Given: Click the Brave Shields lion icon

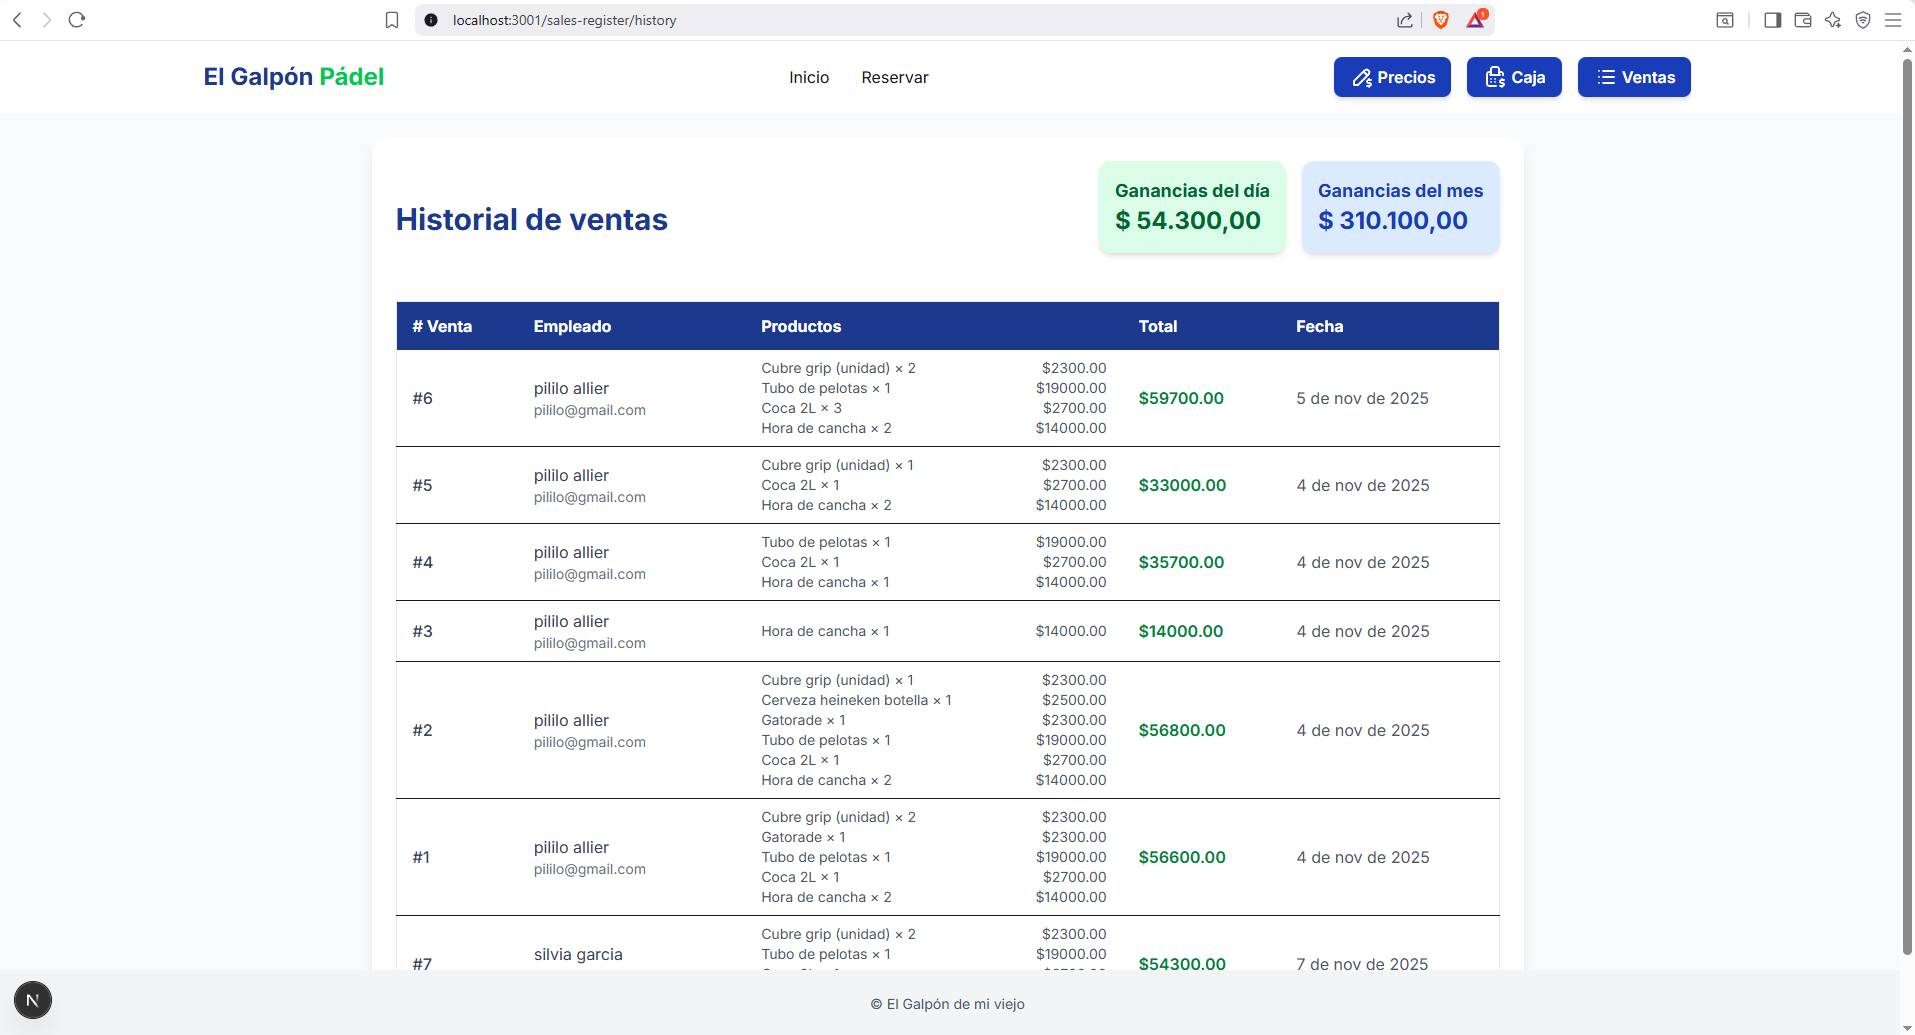Looking at the screenshot, I should pyautogui.click(x=1441, y=20).
